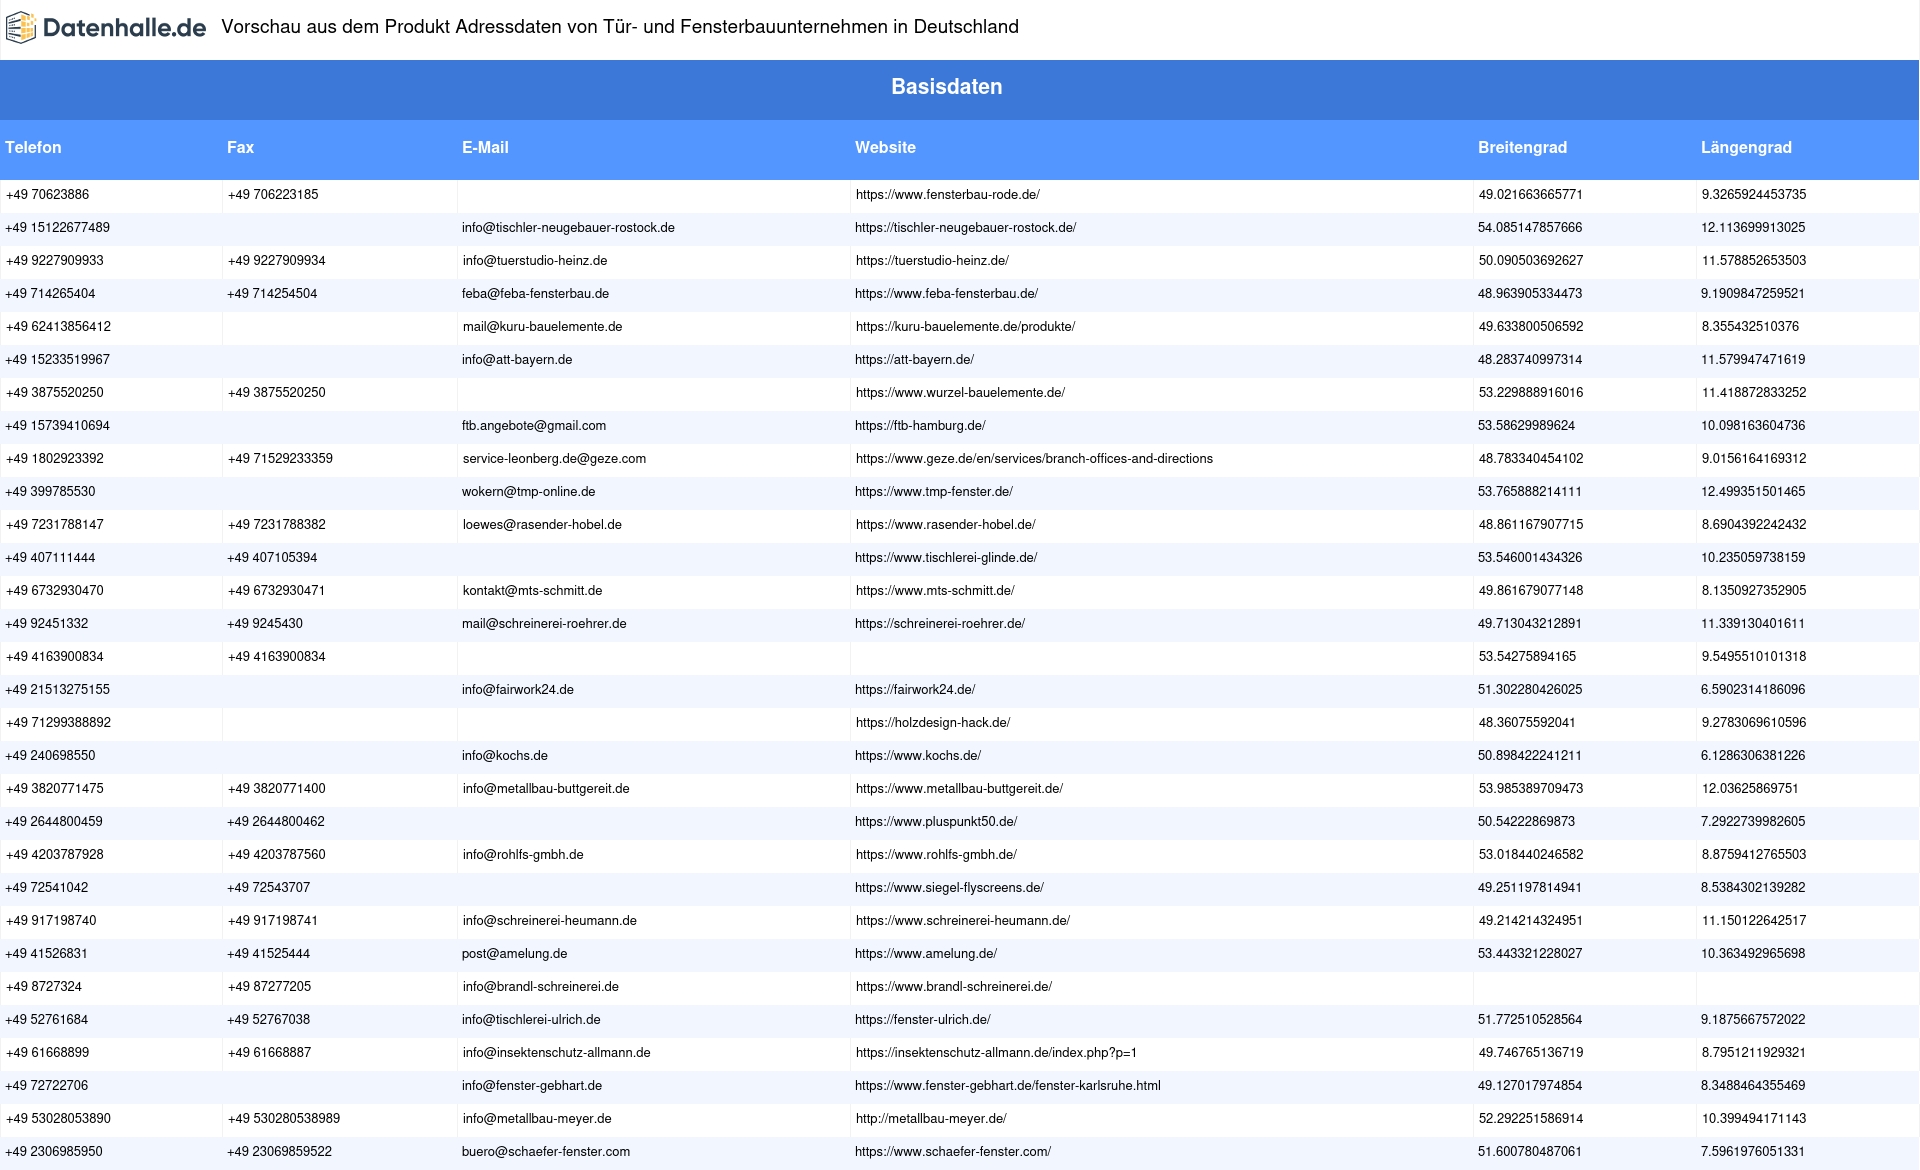Select email service-leonberg.de@geze.com

pos(554,459)
